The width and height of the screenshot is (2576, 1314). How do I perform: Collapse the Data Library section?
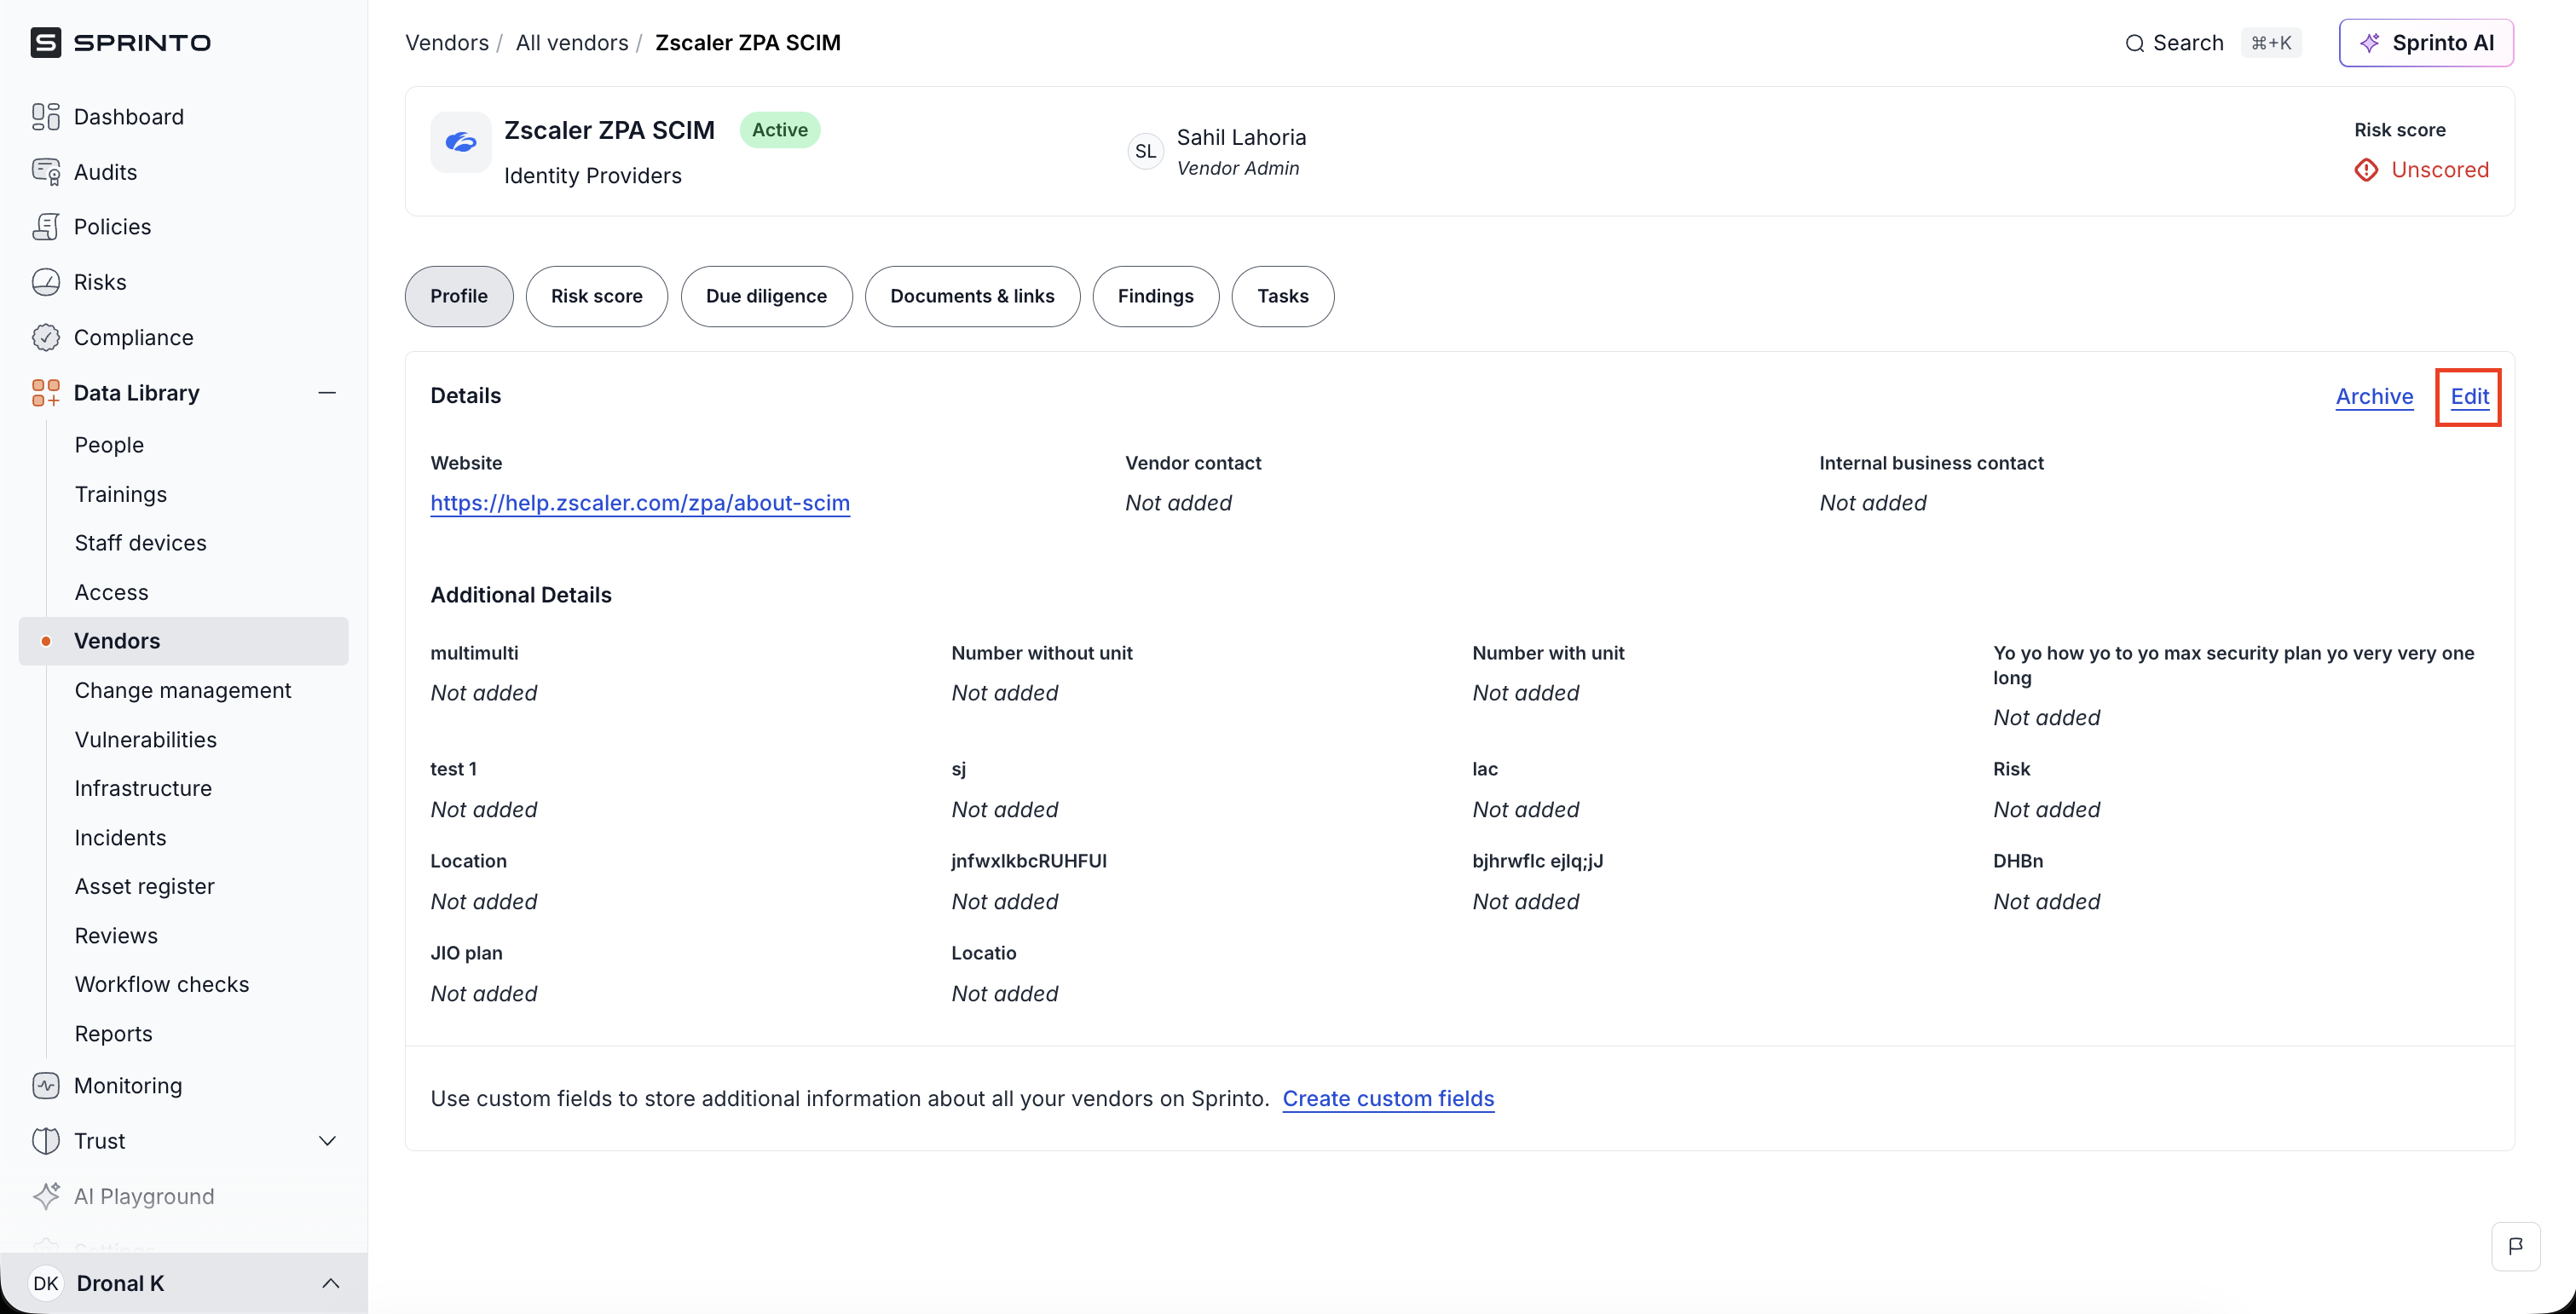pyautogui.click(x=327, y=393)
